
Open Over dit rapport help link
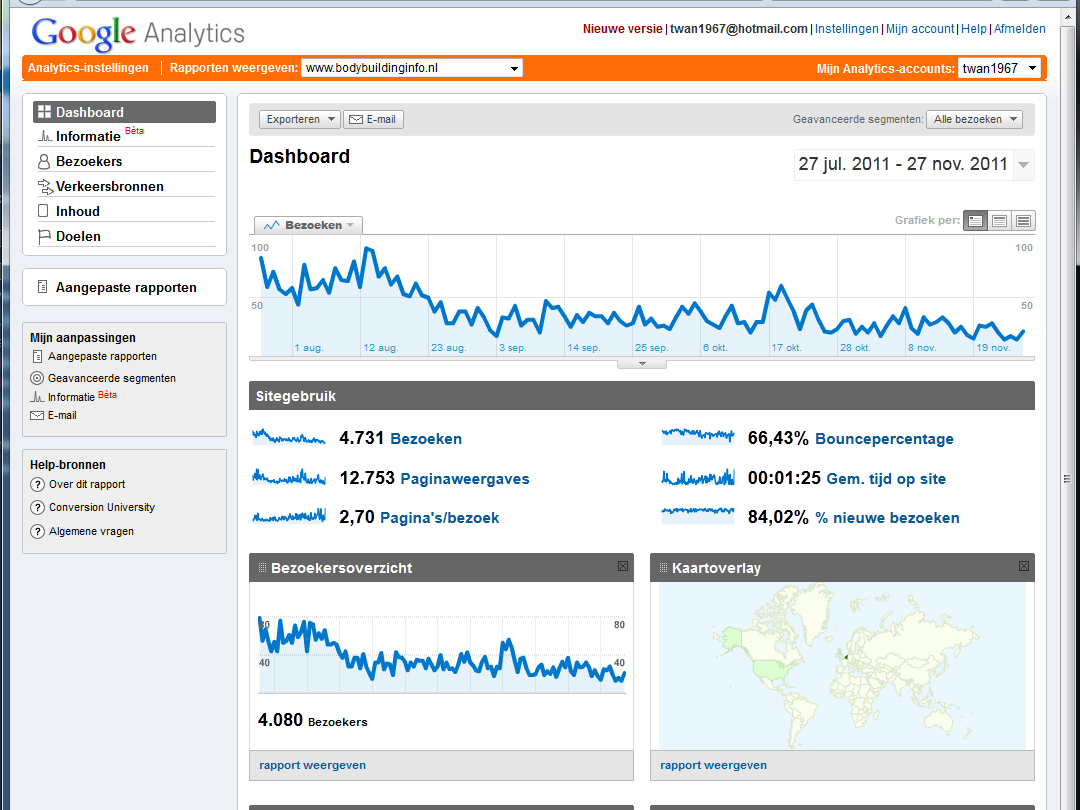87,484
